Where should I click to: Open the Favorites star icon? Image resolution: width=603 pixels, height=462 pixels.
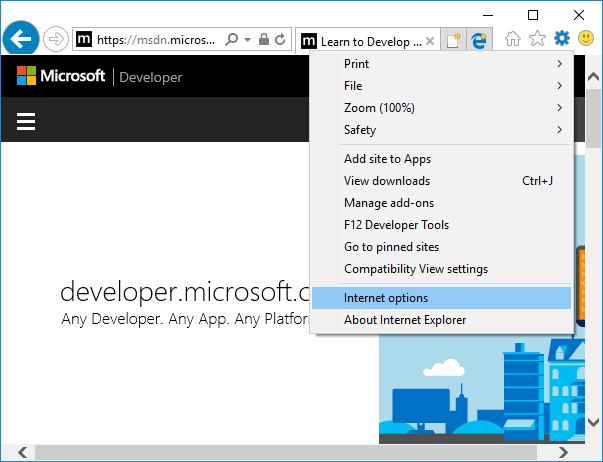click(537, 38)
